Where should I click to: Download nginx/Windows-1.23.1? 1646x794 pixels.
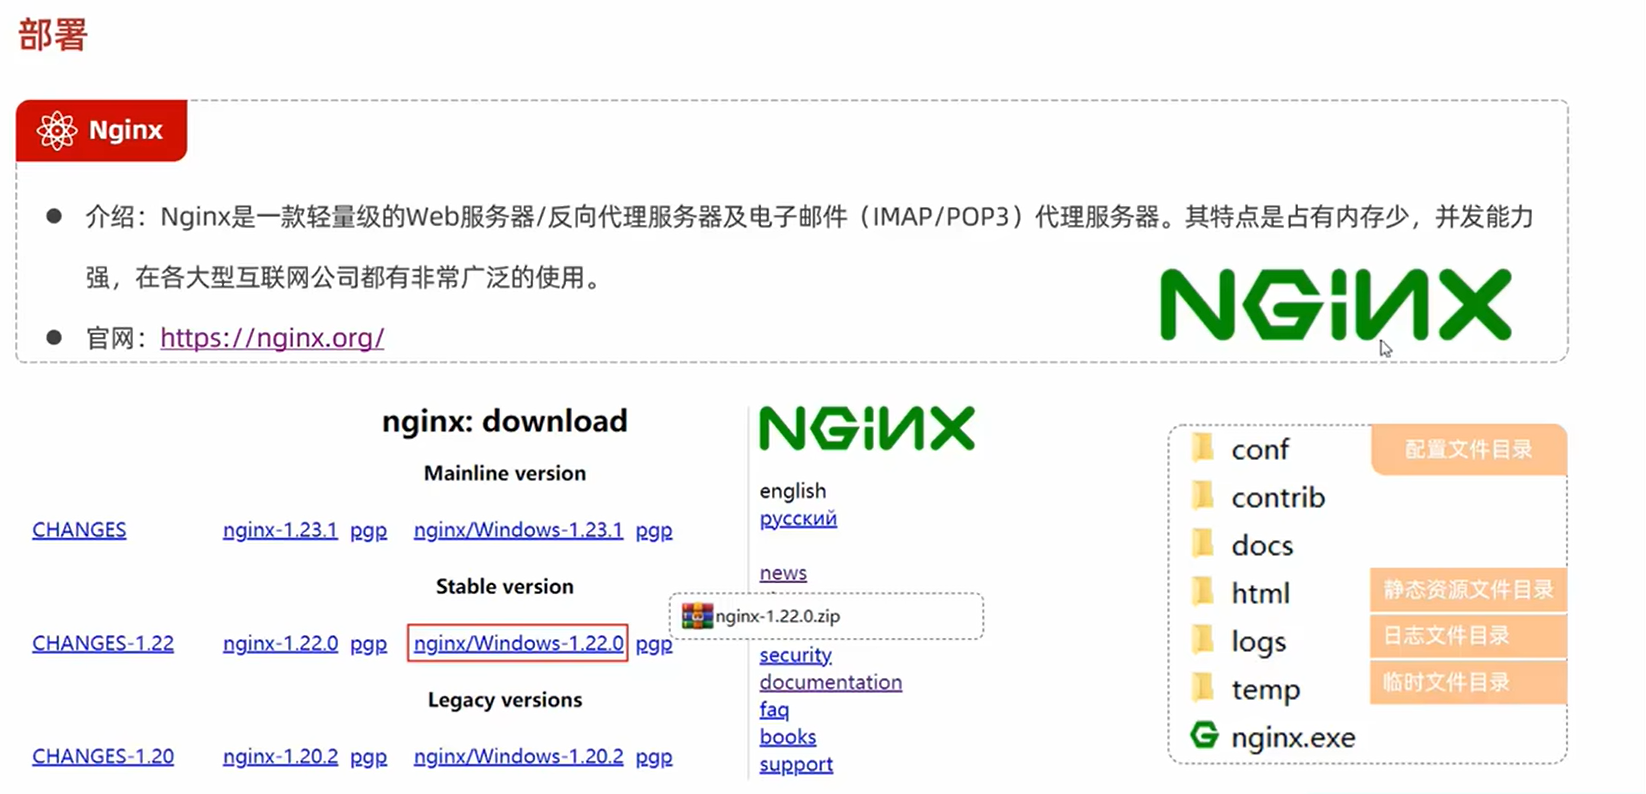click(518, 530)
